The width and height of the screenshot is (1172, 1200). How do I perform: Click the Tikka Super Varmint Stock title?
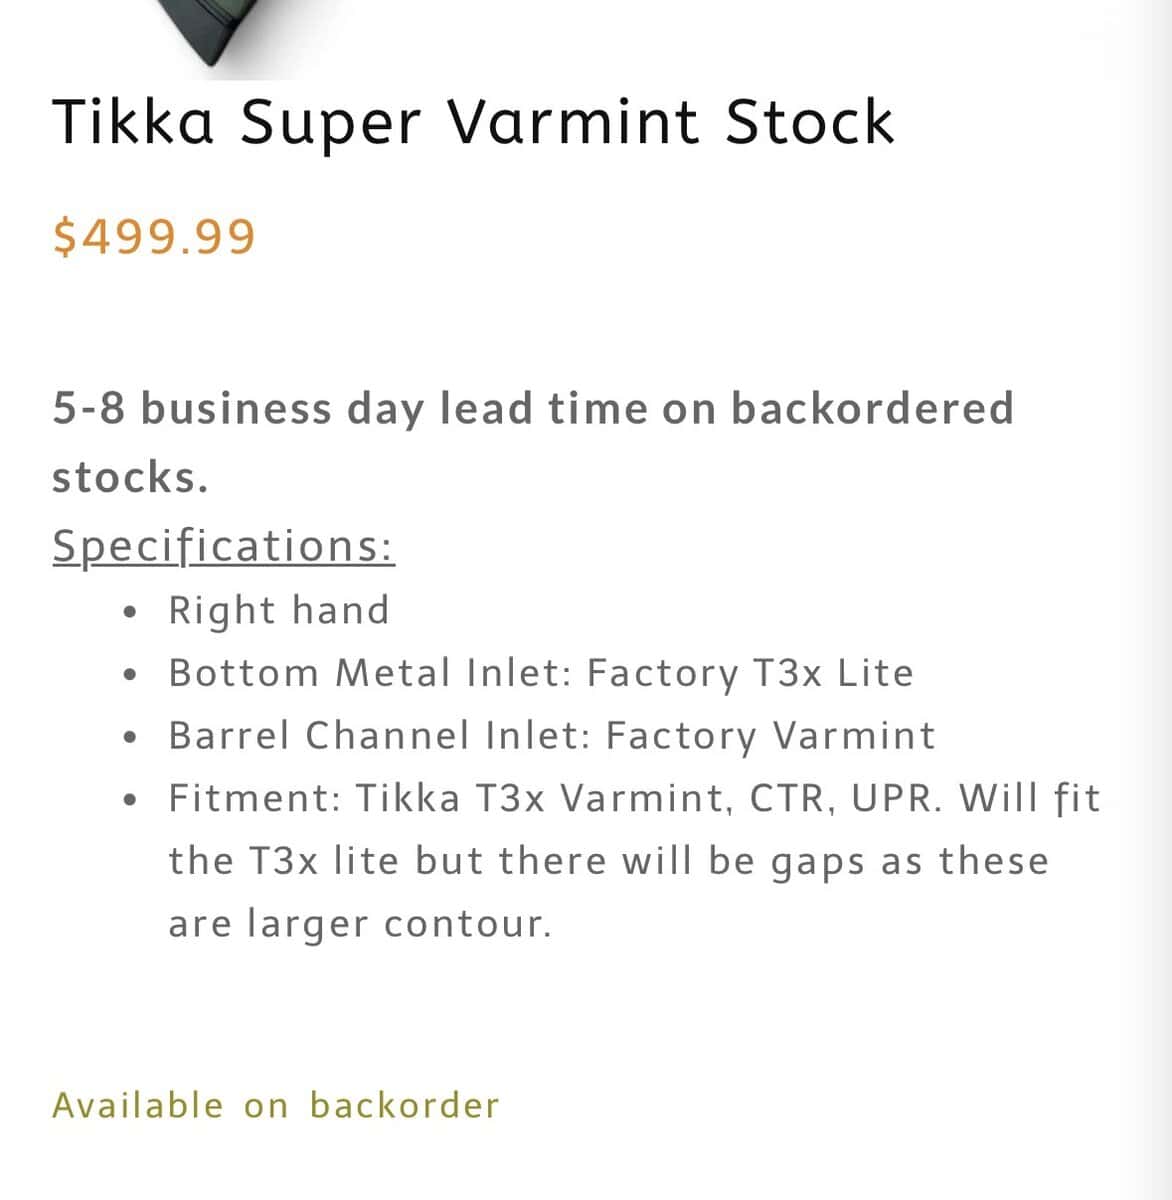pyautogui.click(x=473, y=122)
